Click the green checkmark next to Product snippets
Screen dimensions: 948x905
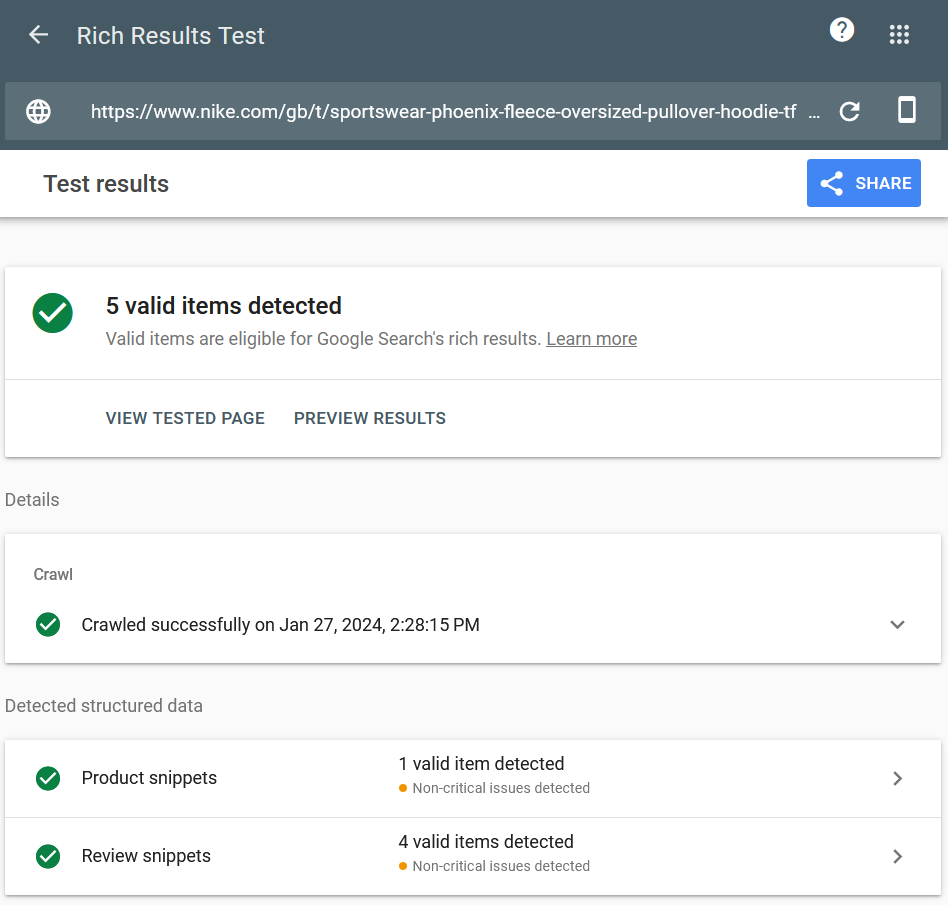click(47, 778)
